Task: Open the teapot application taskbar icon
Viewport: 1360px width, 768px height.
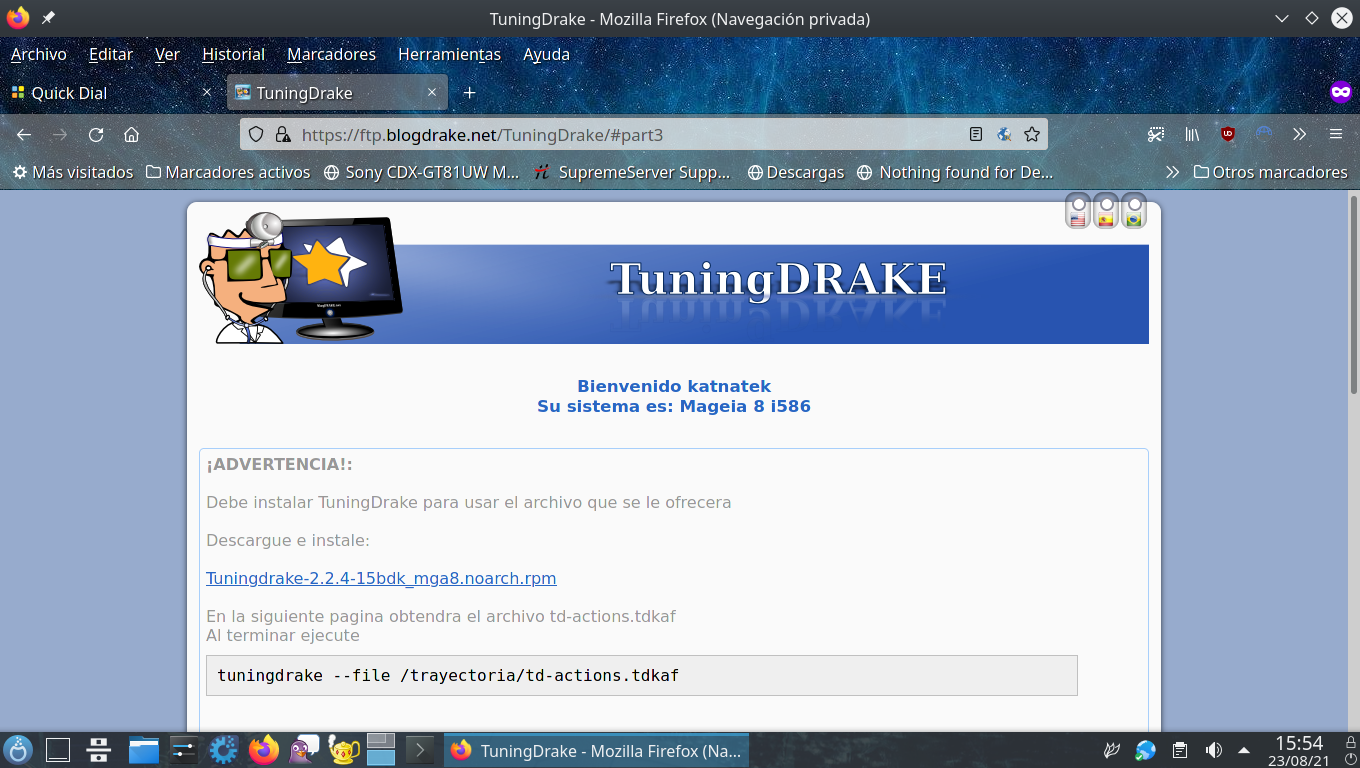Action: pos(343,749)
